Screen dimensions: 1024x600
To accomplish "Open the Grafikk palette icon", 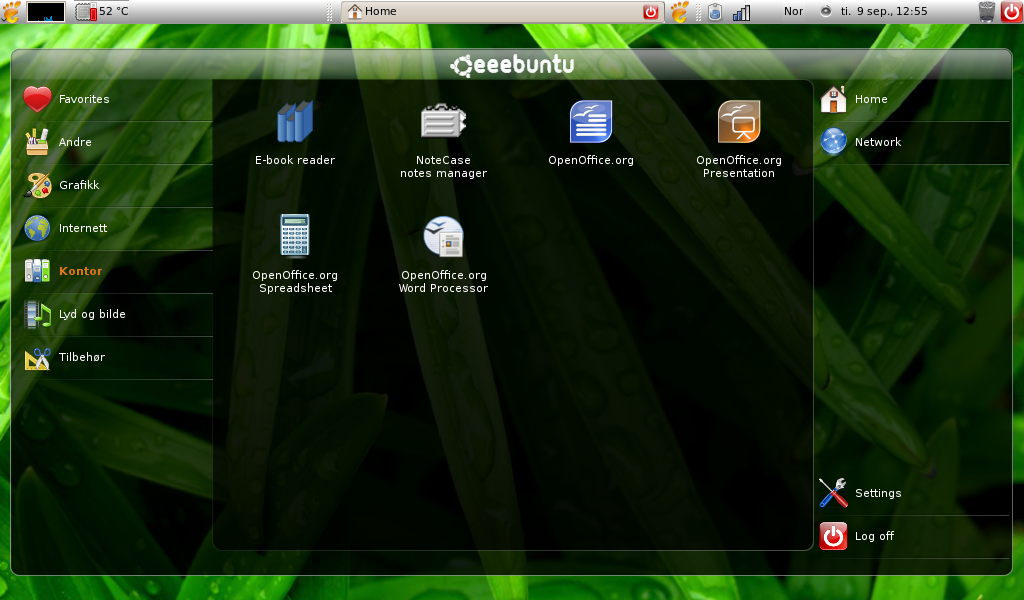I will point(37,185).
